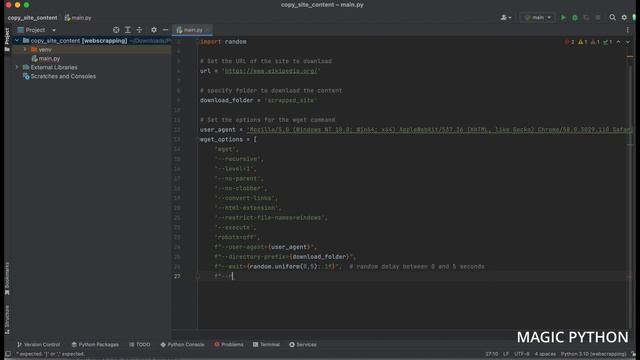Toggle the Project tool window sidebar button

pyautogui.click(x=7, y=39)
